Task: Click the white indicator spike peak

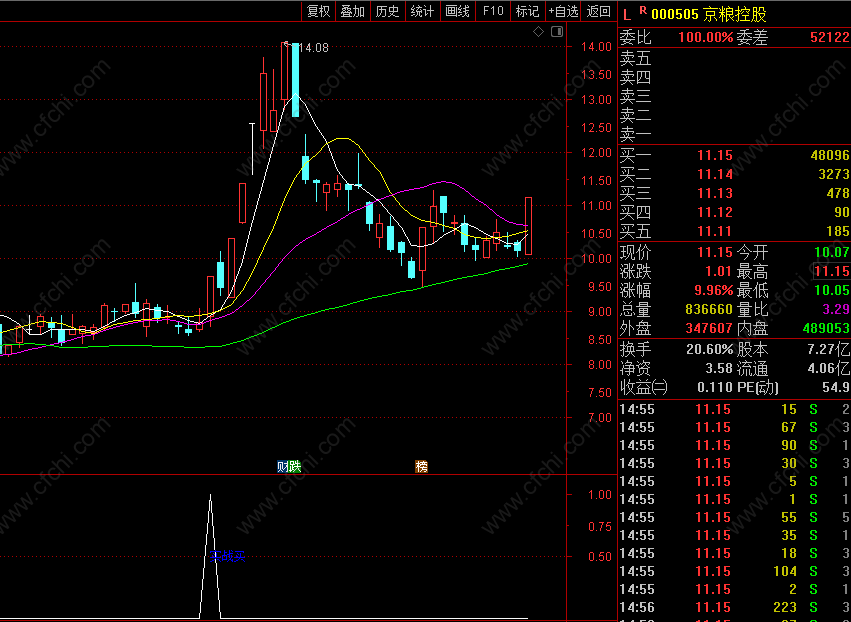Action: (211, 496)
